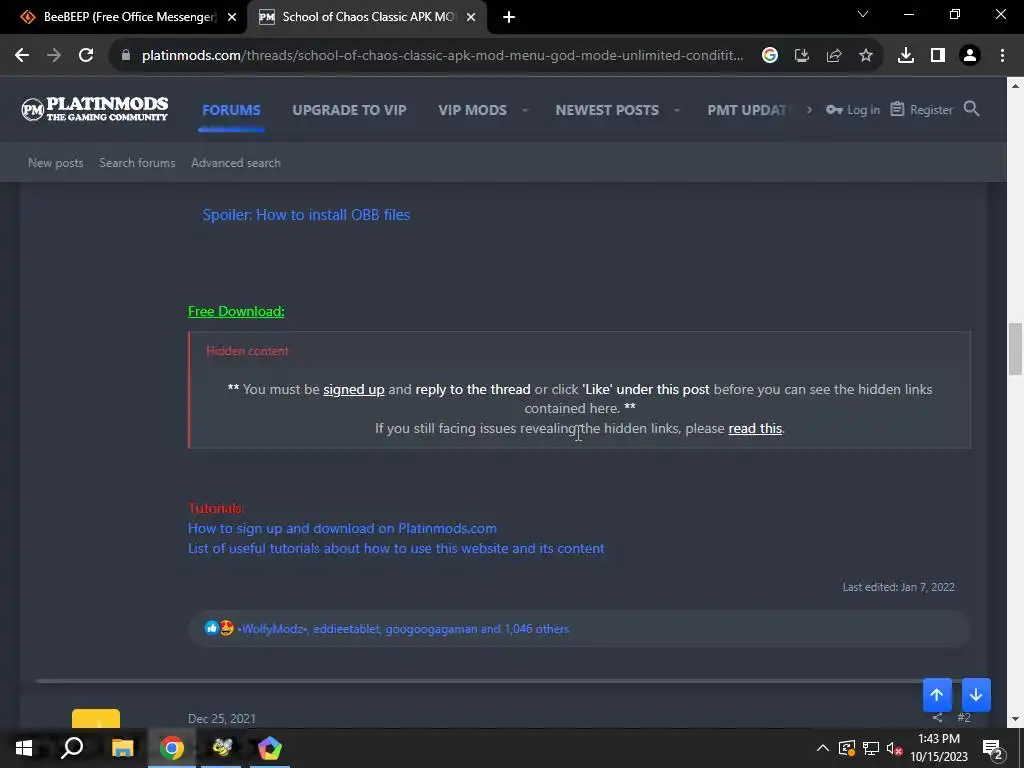1024x768 pixels.
Task: Click the Dec 25, 2021 post date
Action: point(221,718)
